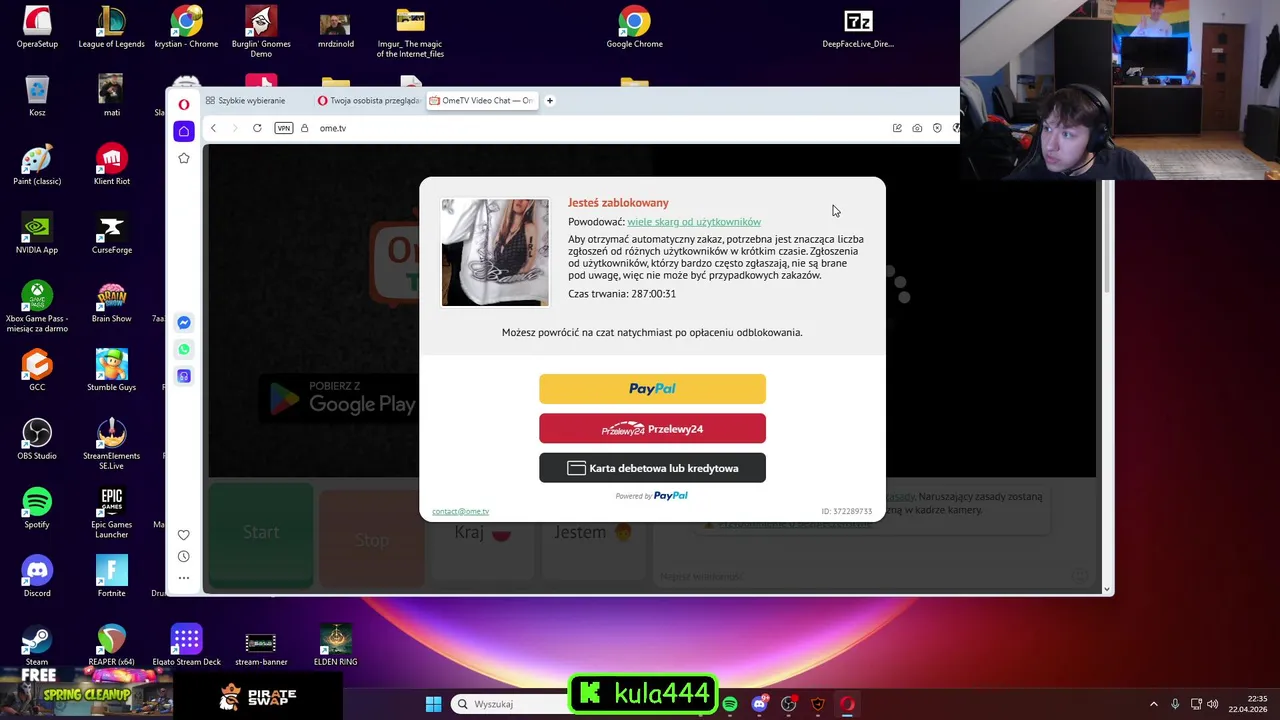Open DeepFaceLive 7z archive icon
The height and width of the screenshot is (720, 1280).
tap(858, 28)
